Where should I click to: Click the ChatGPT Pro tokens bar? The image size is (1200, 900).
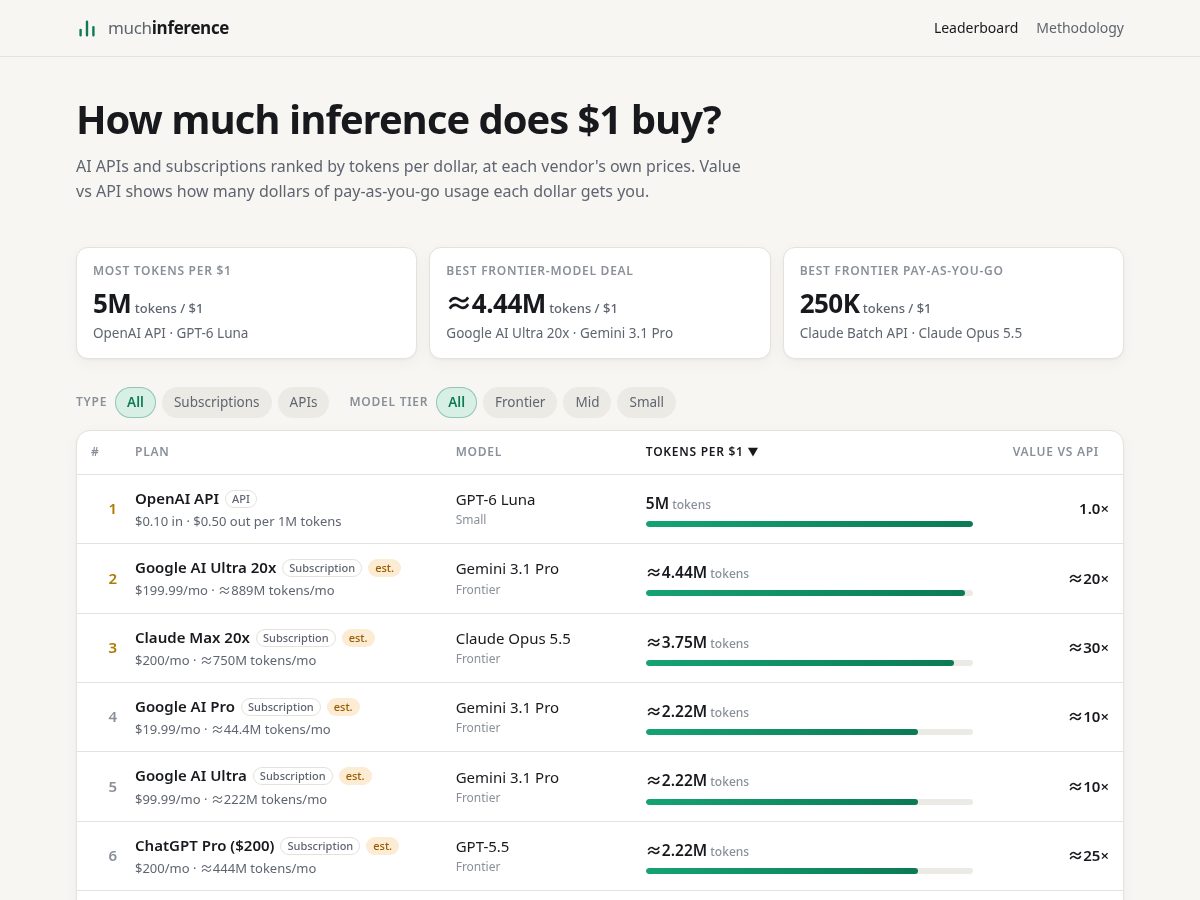coord(809,871)
